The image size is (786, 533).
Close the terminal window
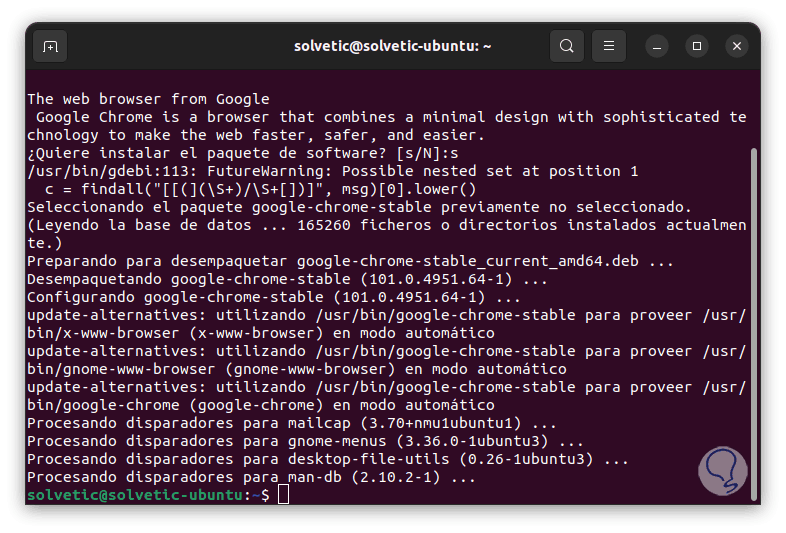737,46
